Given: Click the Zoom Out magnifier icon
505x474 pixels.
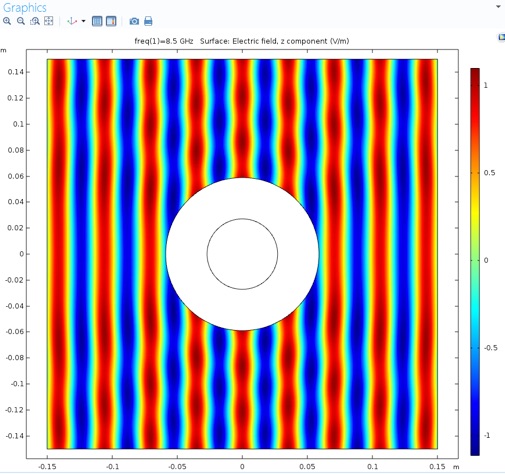Looking at the screenshot, I should pos(21,21).
